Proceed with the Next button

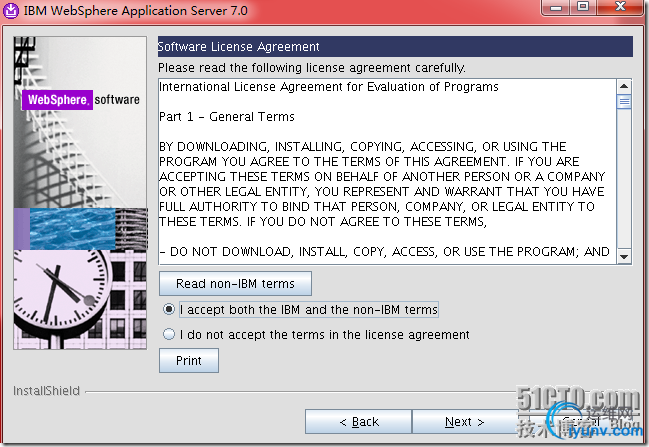click(x=464, y=422)
